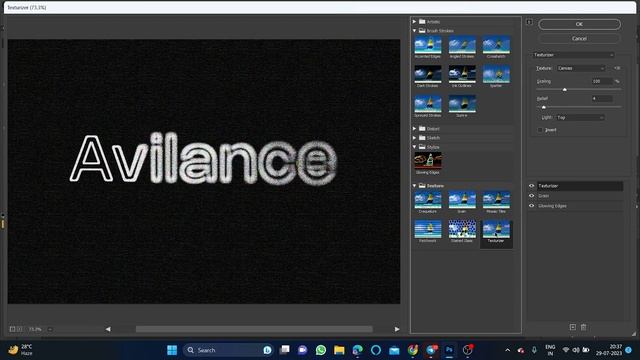Select the Mosaic Tiles filter thumbnail
The image size is (640, 360).
(x=496, y=200)
